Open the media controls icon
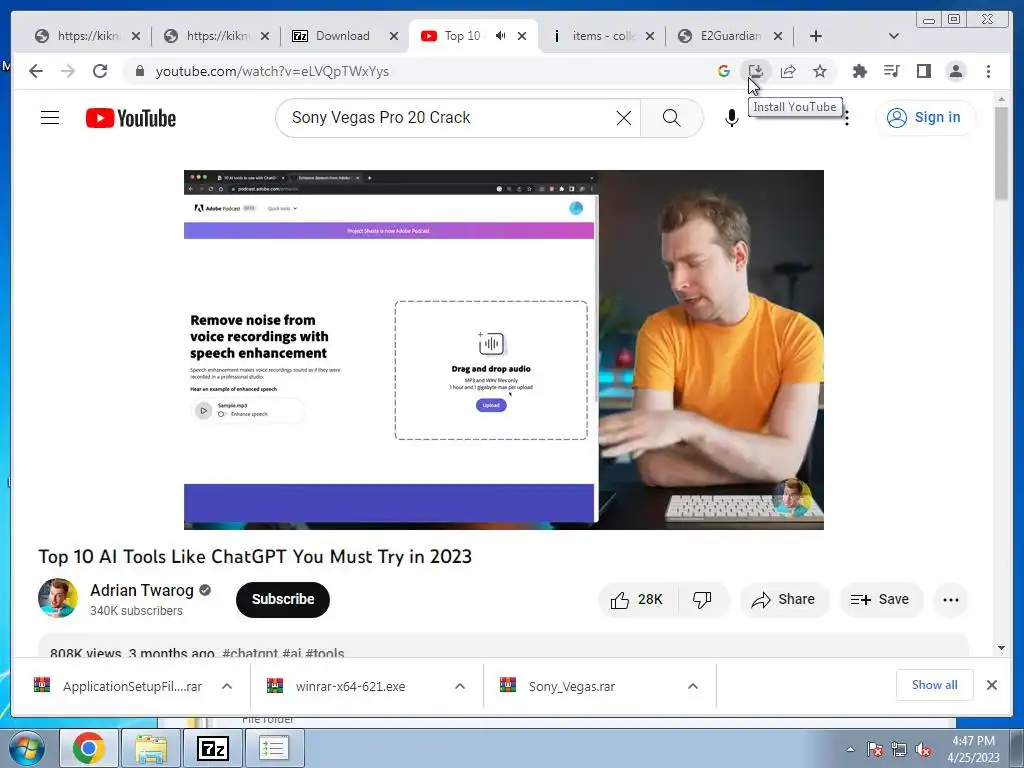1024x768 pixels. [891, 71]
